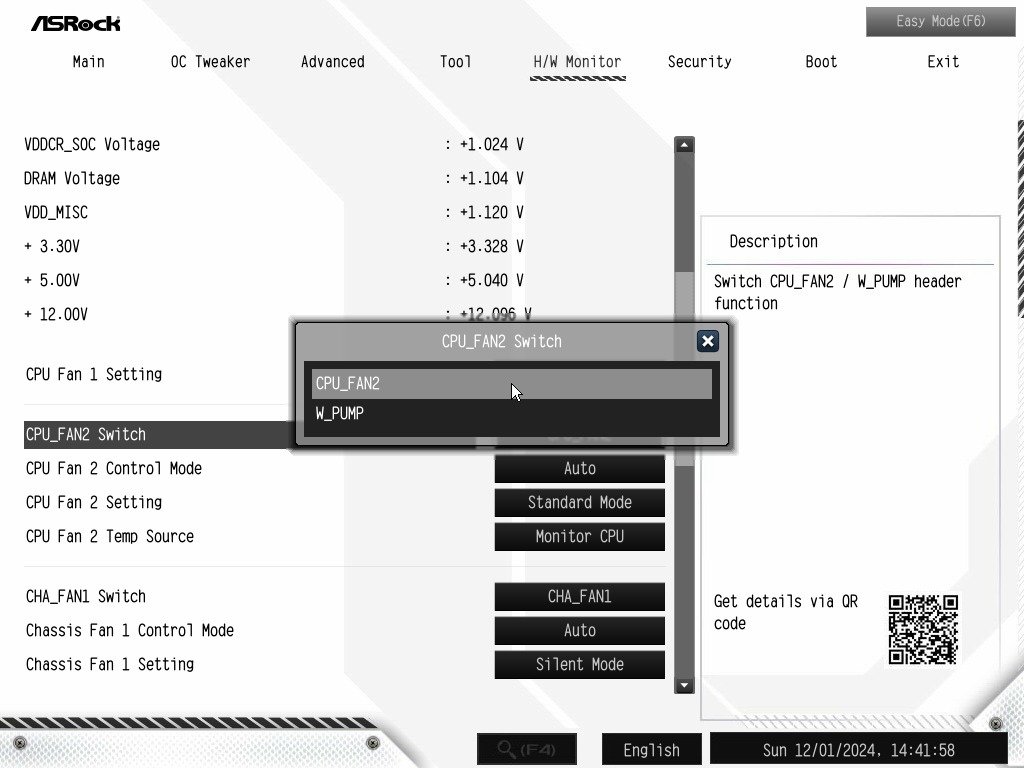Open CPU Fan 2 Setting Standard Mode dropdown
This screenshot has width=1024, height=768.
click(579, 502)
